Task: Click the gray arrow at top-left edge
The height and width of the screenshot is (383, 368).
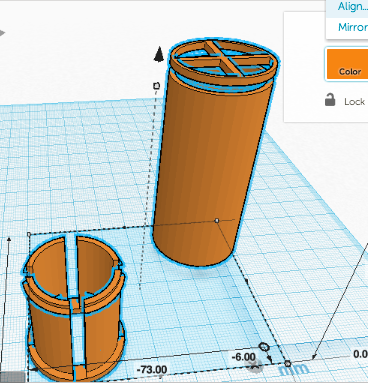Action: [3, 33]
